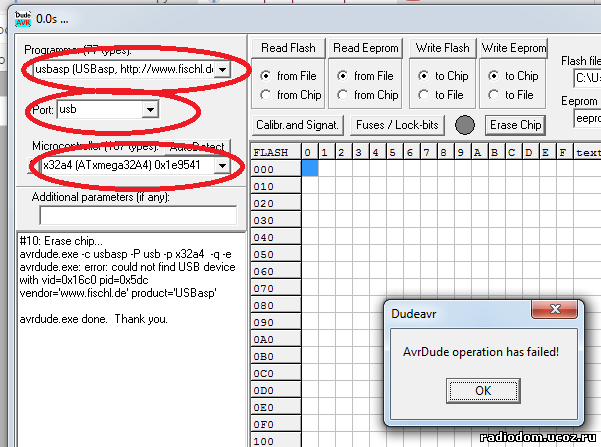The width and height of the screenshot is (601, 447).
Task: Click the Additional parameters input field
Action: [x=138, y=215]
